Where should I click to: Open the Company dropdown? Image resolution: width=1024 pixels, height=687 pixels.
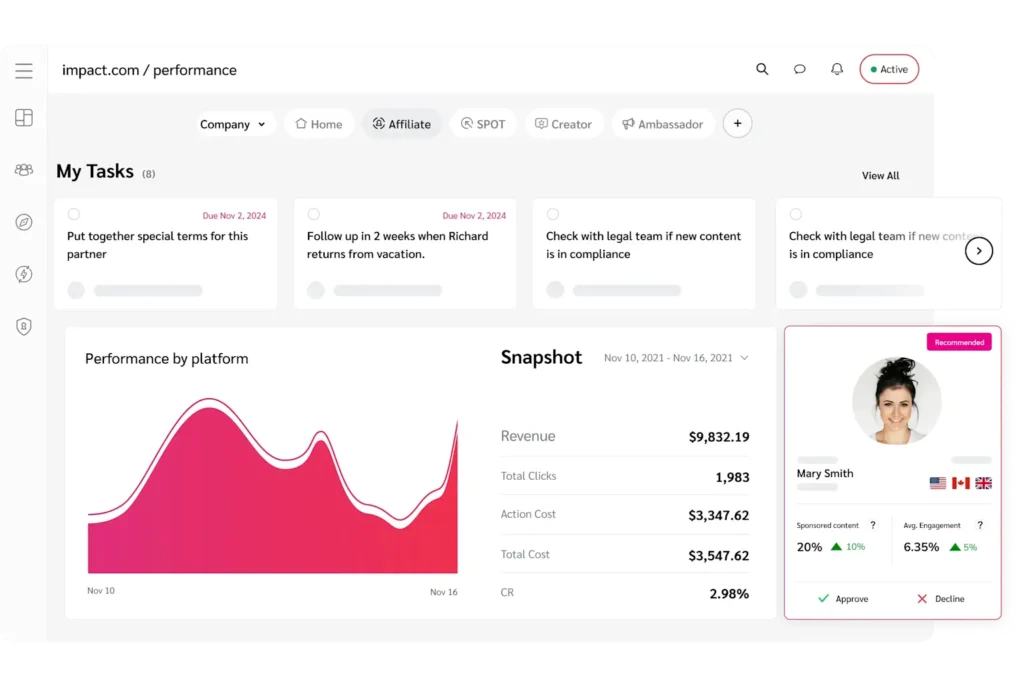[234, 123]
